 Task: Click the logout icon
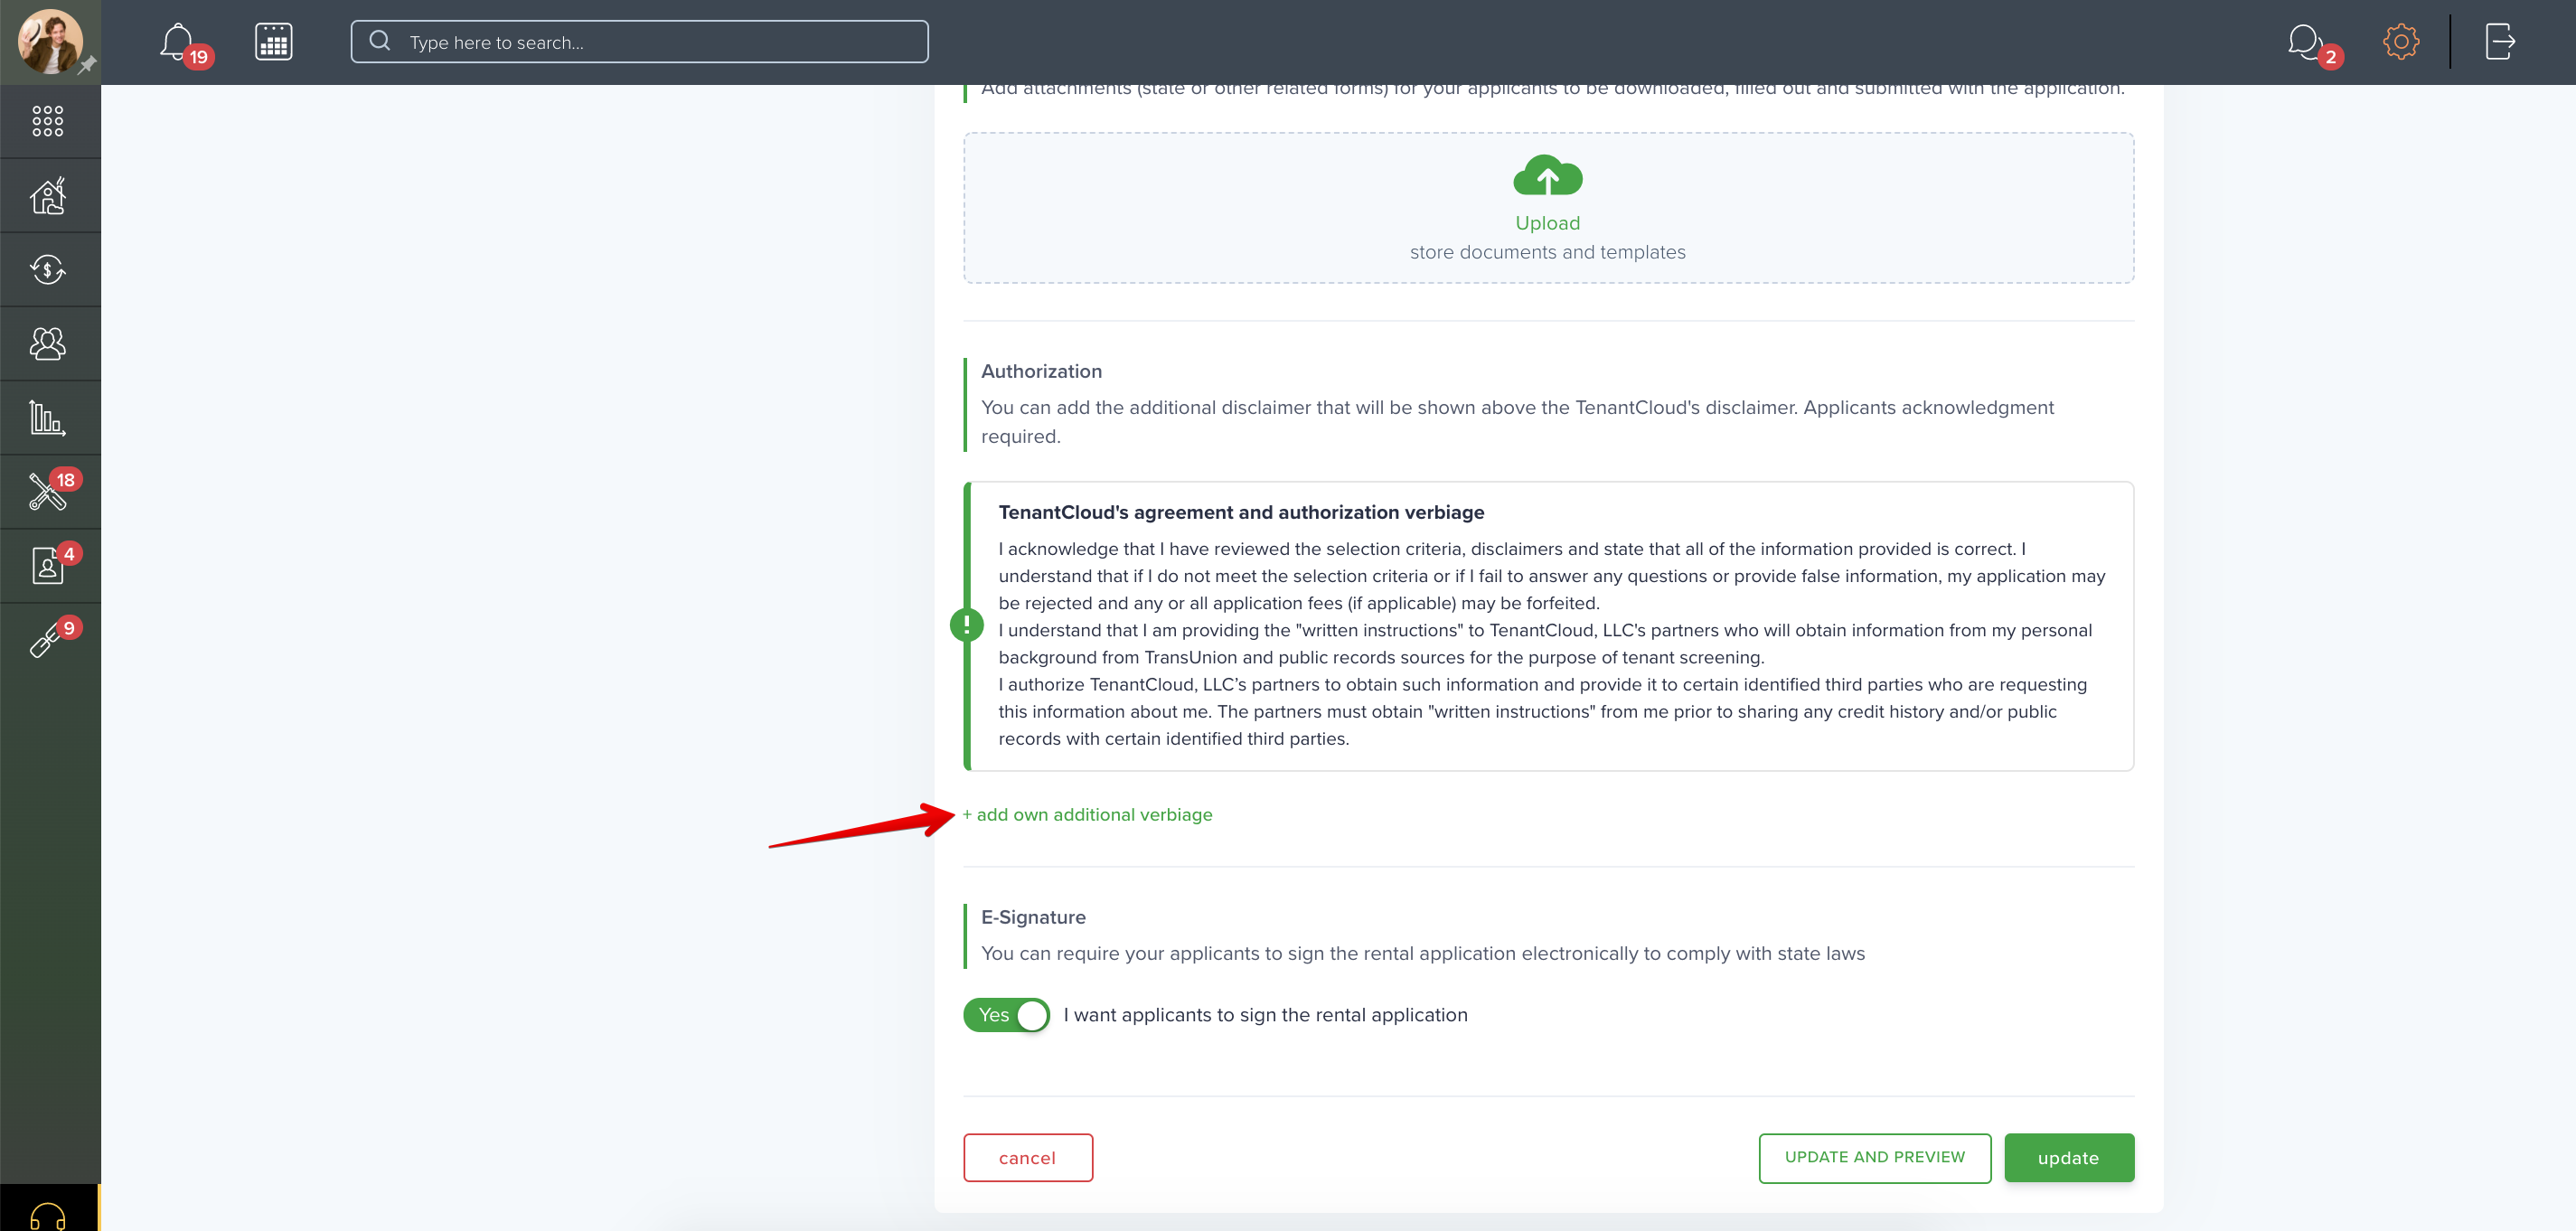tap(2500, 42)
